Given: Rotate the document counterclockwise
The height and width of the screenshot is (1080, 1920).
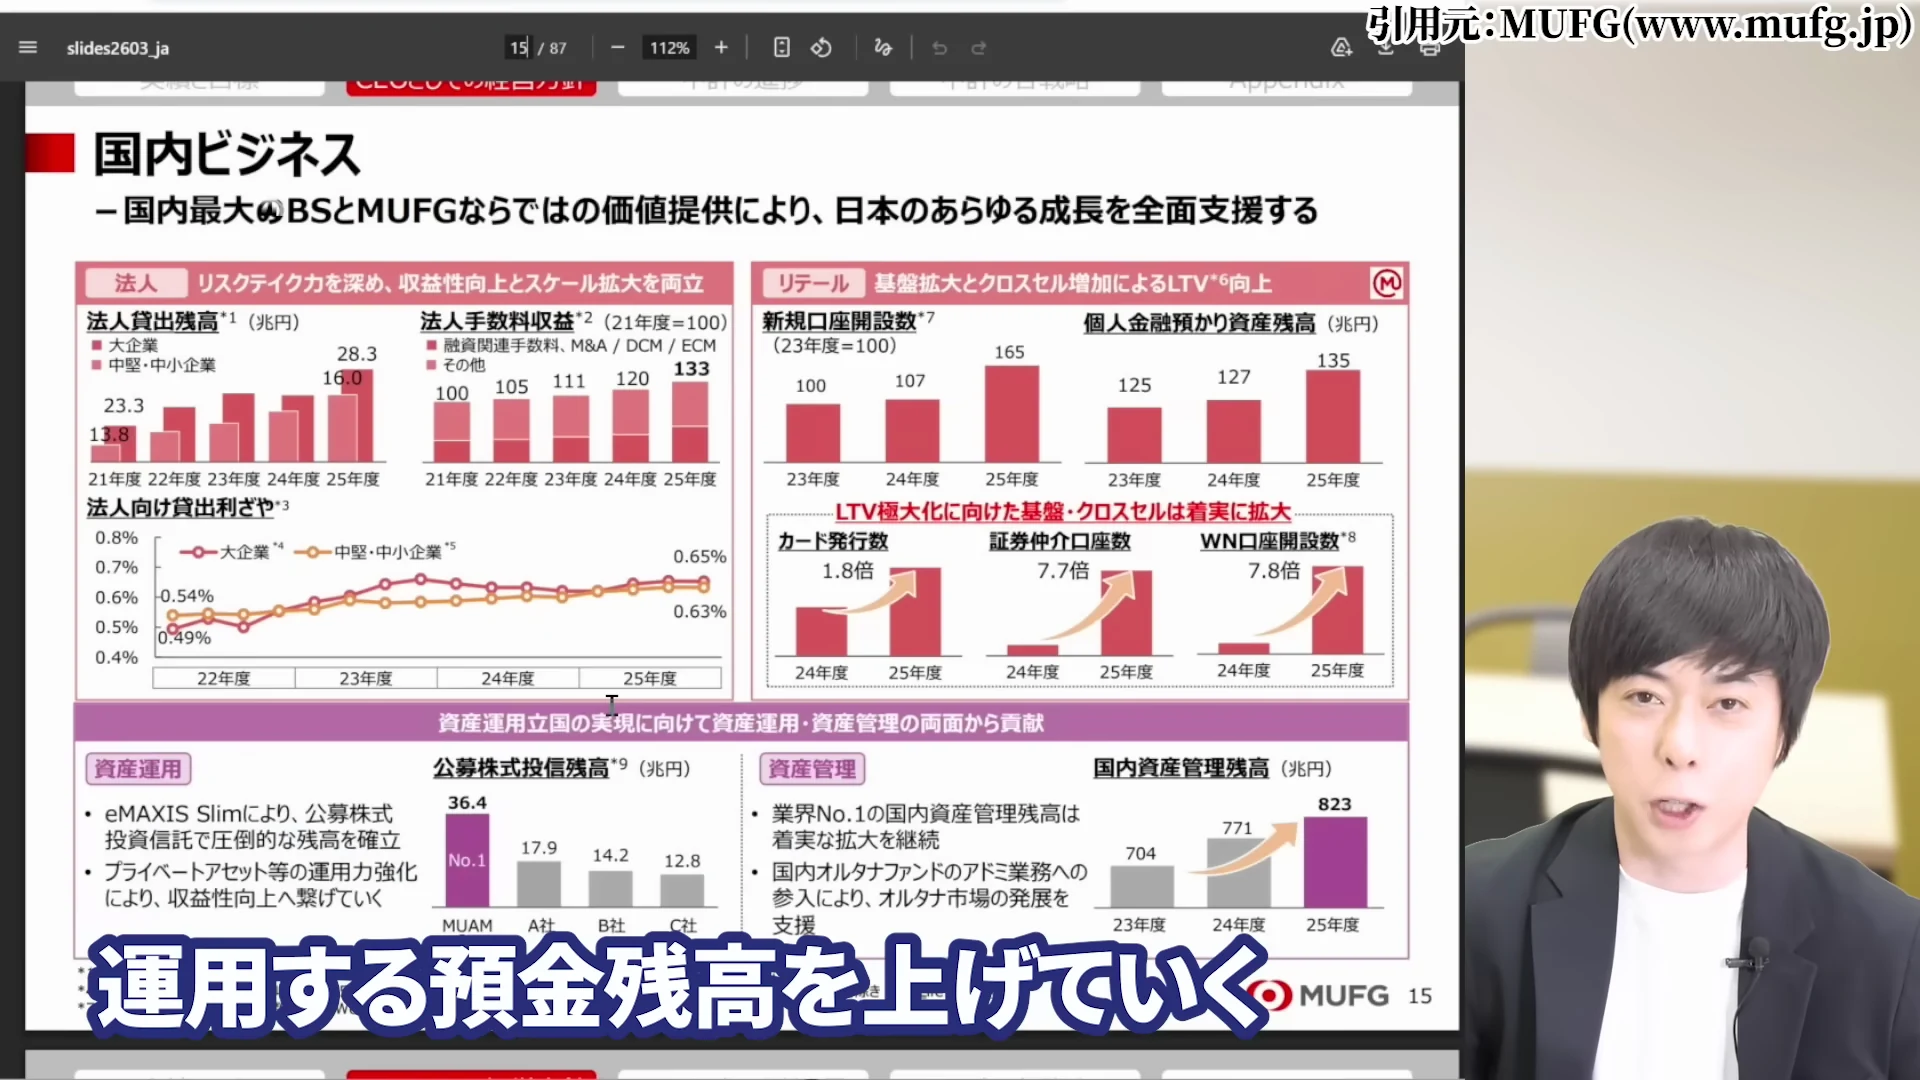Looking at the screenshot, I should click(821, 47).
